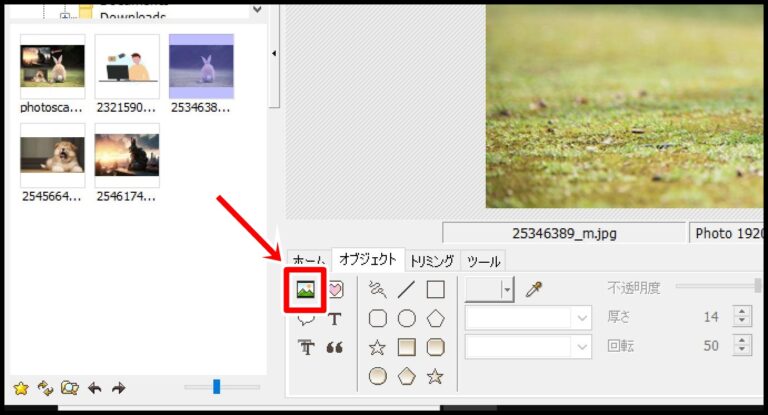
Task: Open the folder search explorer icon
Action: pyautogui.click(x=70, y=388)
